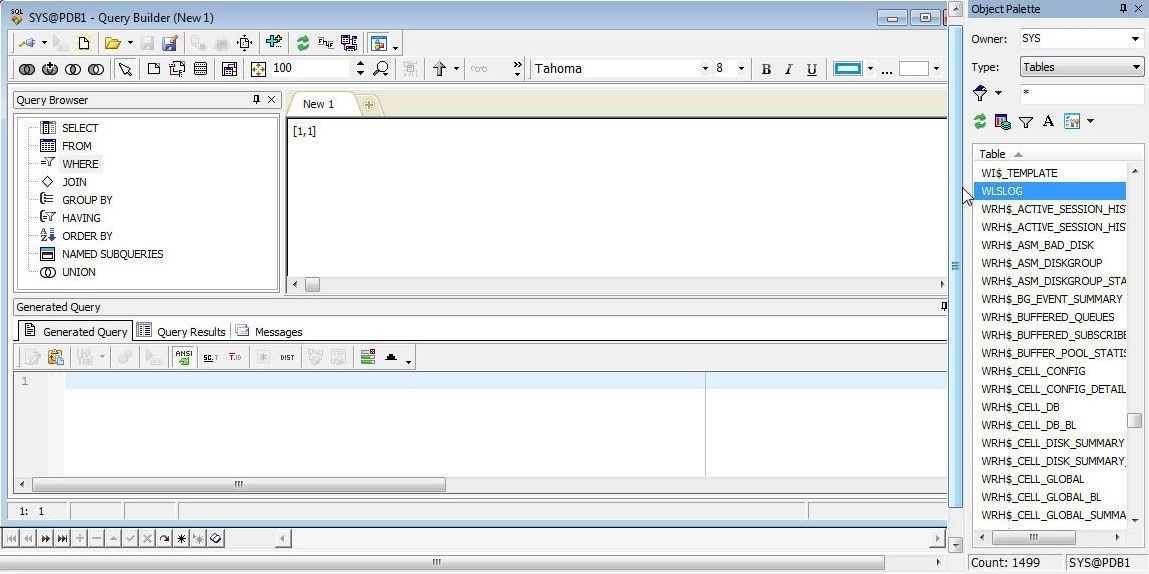Screen dimensions: 1149x574
Task: Click the green refresh arrows in main toolbar
Action: click(303, 43)
